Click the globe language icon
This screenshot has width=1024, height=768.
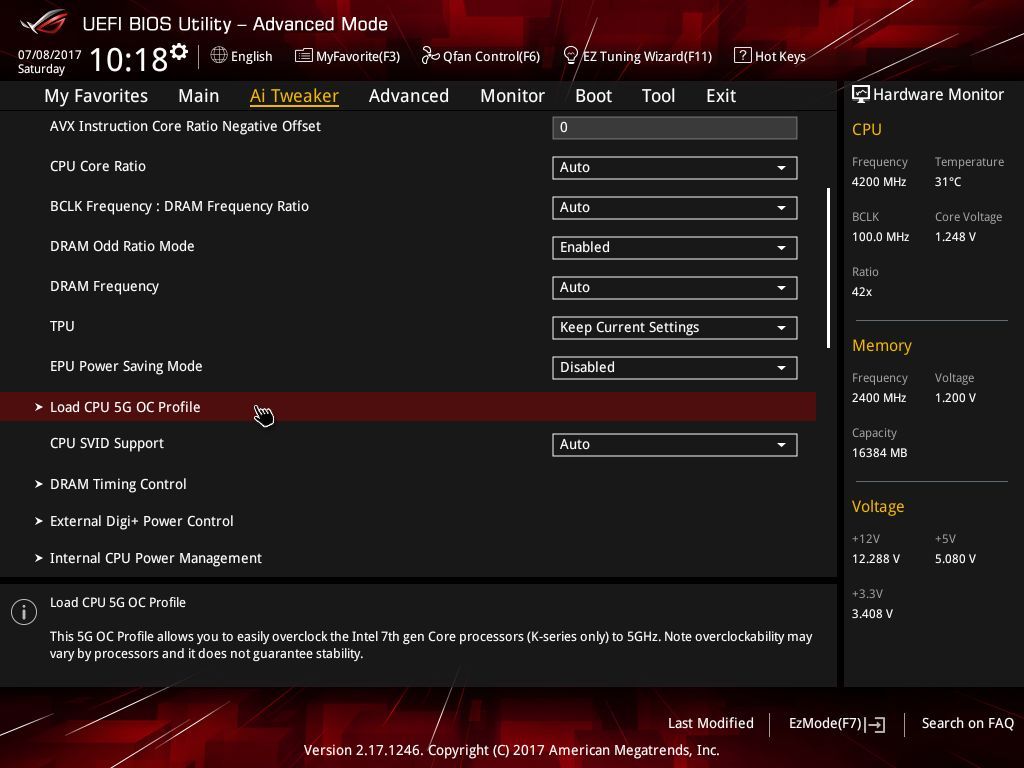pyautogui.click(x=219, y=56)
